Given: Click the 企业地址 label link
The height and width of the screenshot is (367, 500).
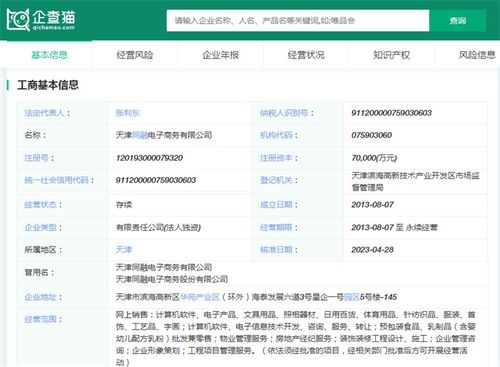Looking at the screenshot, I should pyautogui.click(x=40, y=297).
